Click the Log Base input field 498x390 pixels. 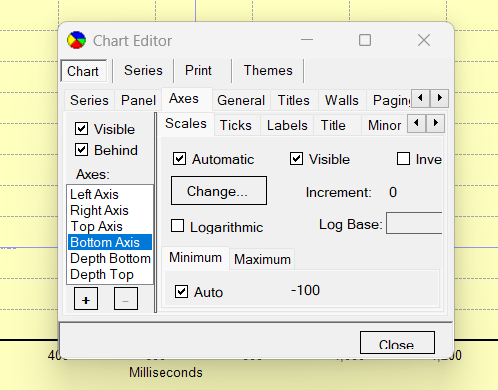[414, 223]
